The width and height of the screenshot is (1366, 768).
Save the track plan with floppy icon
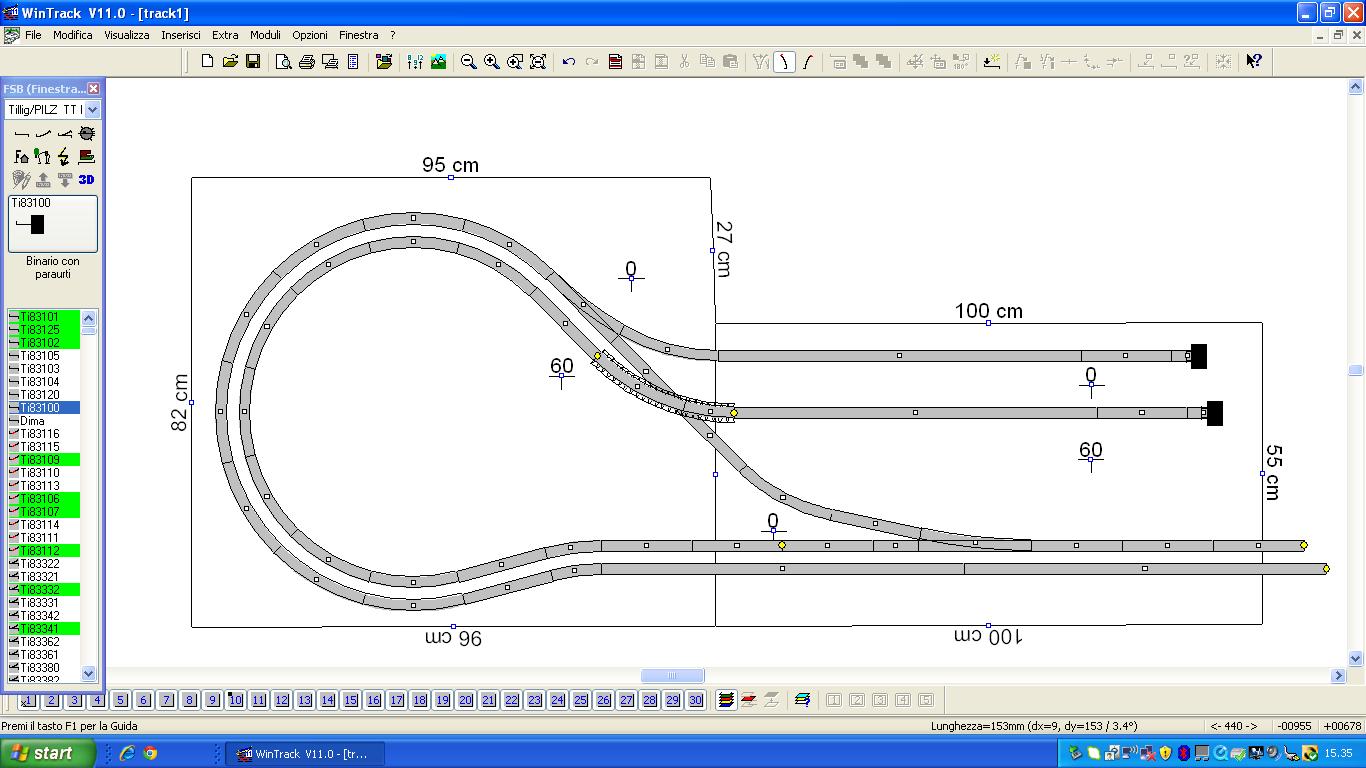[253, 61]
